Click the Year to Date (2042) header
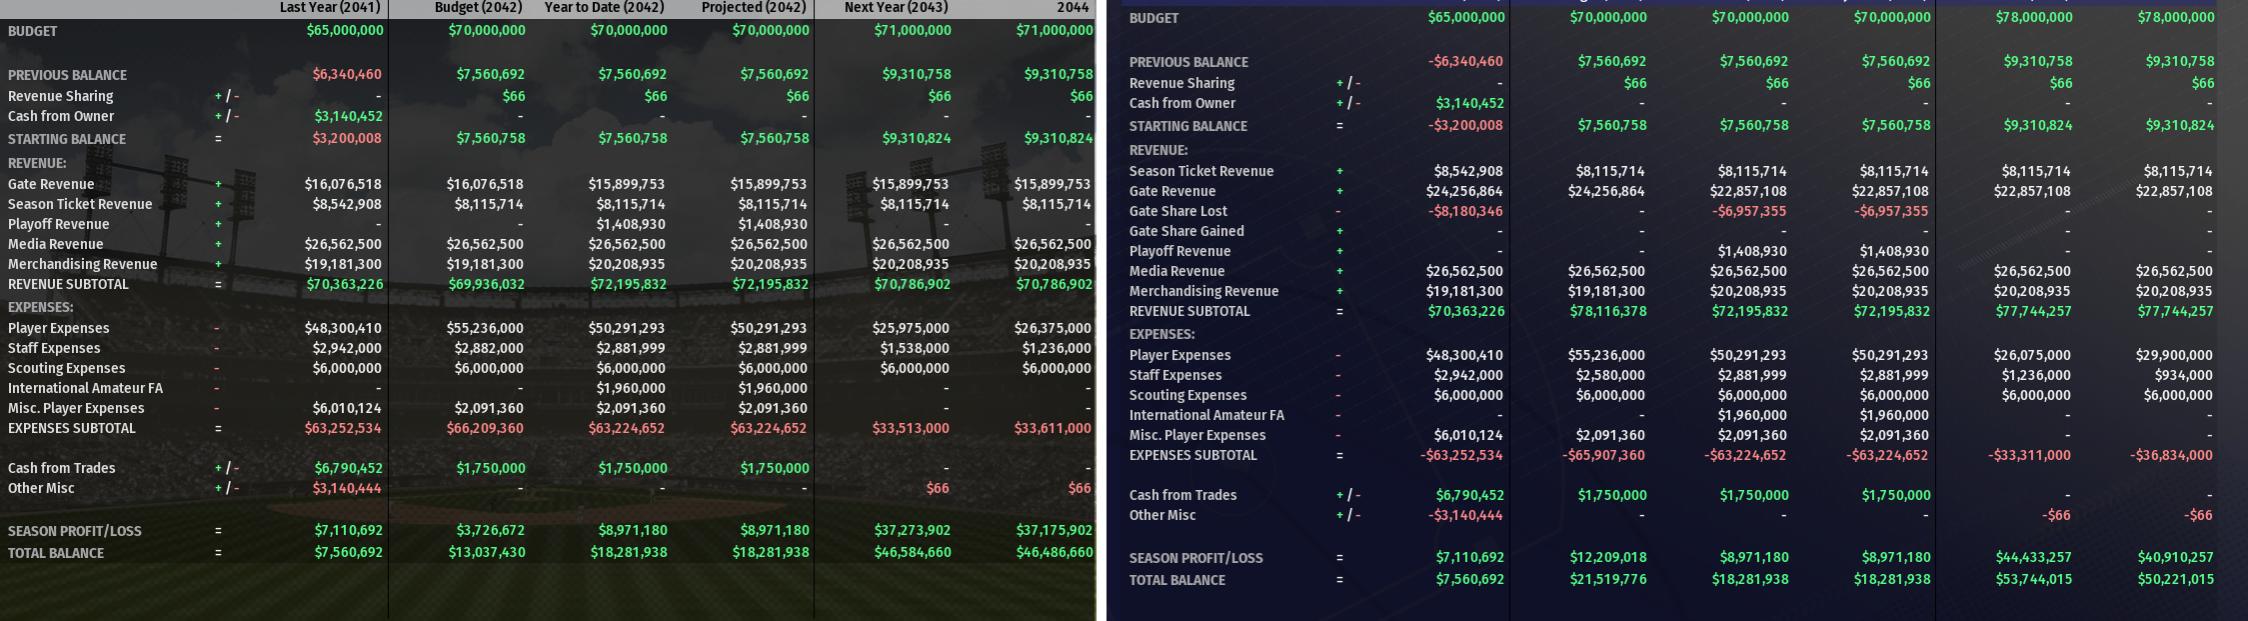Image resolution: width=2248 pixels, height=621 pixels. (x=604, y=7)
